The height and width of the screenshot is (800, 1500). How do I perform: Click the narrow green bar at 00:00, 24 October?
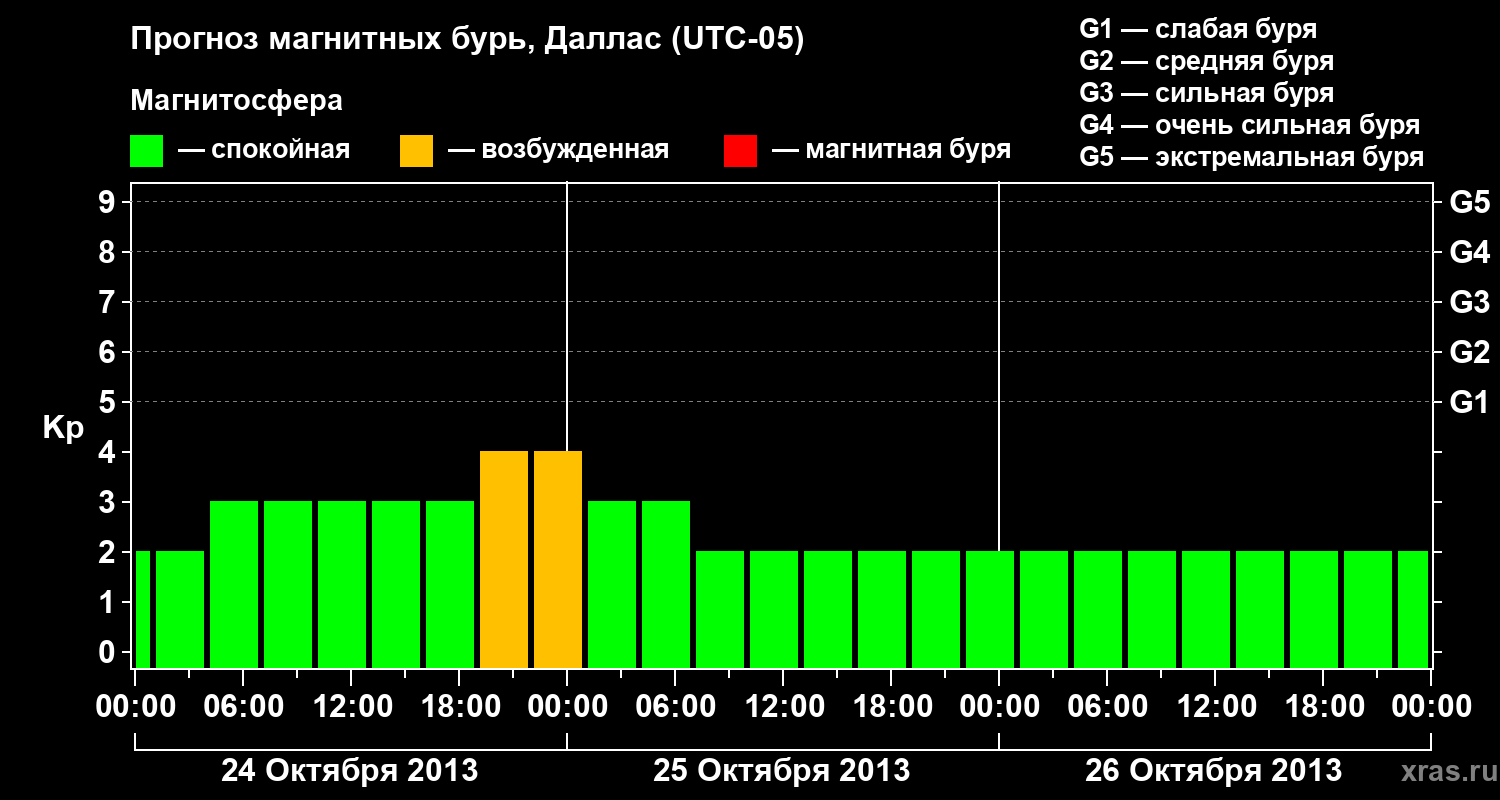pyautogui.click(x=142, y=609)
